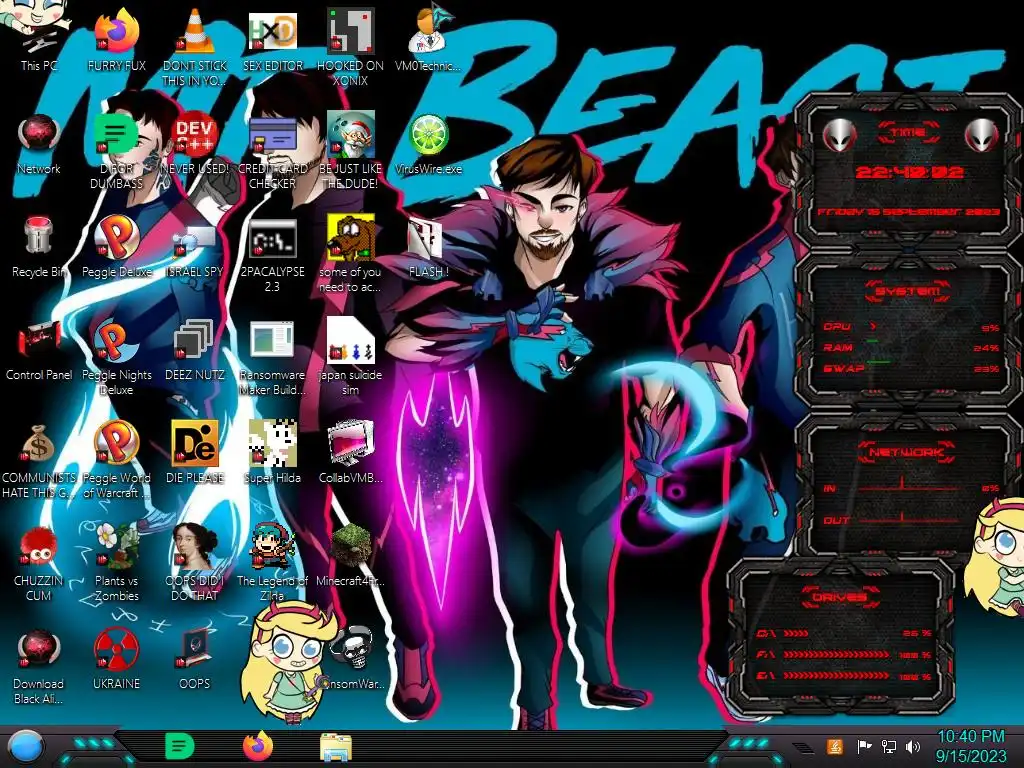Click the SYSTEM widget header
The image size is (1024, 768).
[x=908, y=291]
